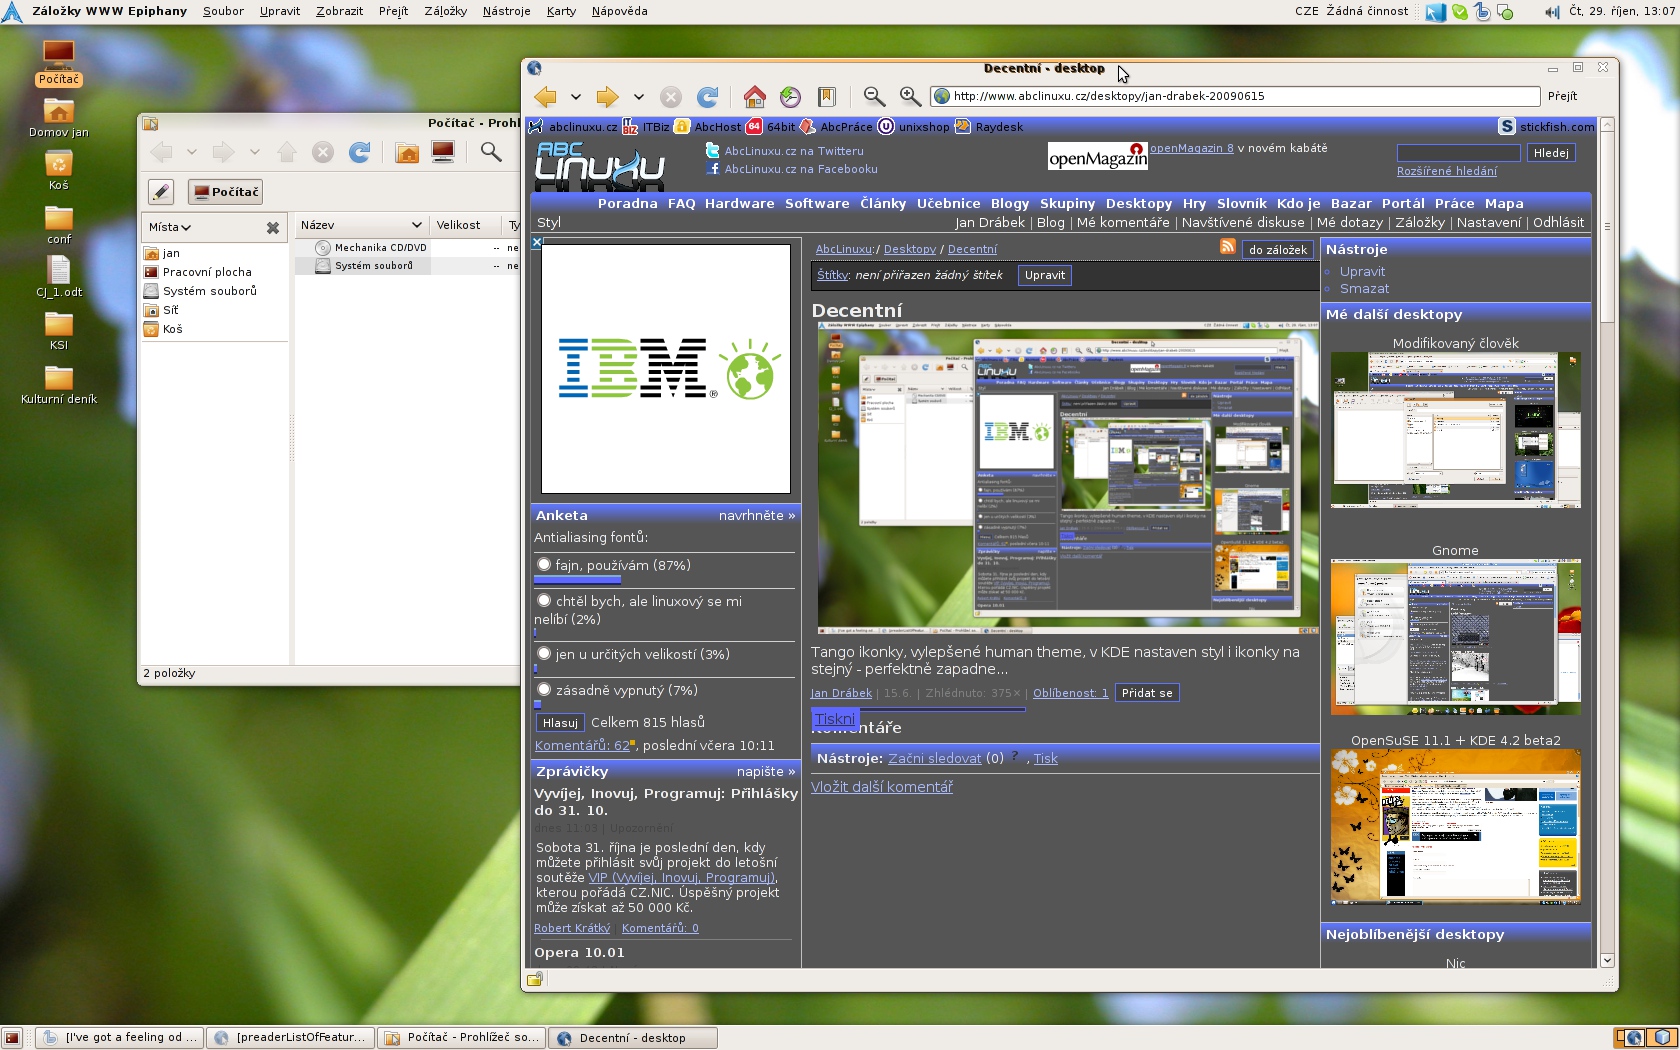Click the file manager Reload icon
The height and width of the screenshot is (1050, 1680).
tap(359, 152)
